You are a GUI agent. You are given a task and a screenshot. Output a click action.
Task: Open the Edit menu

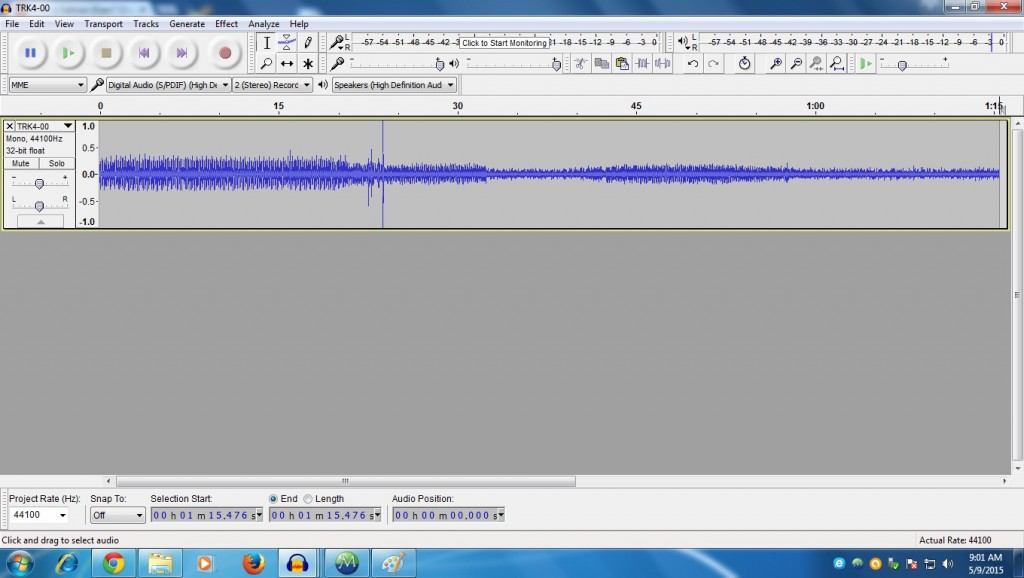click(x=37, y=24)
